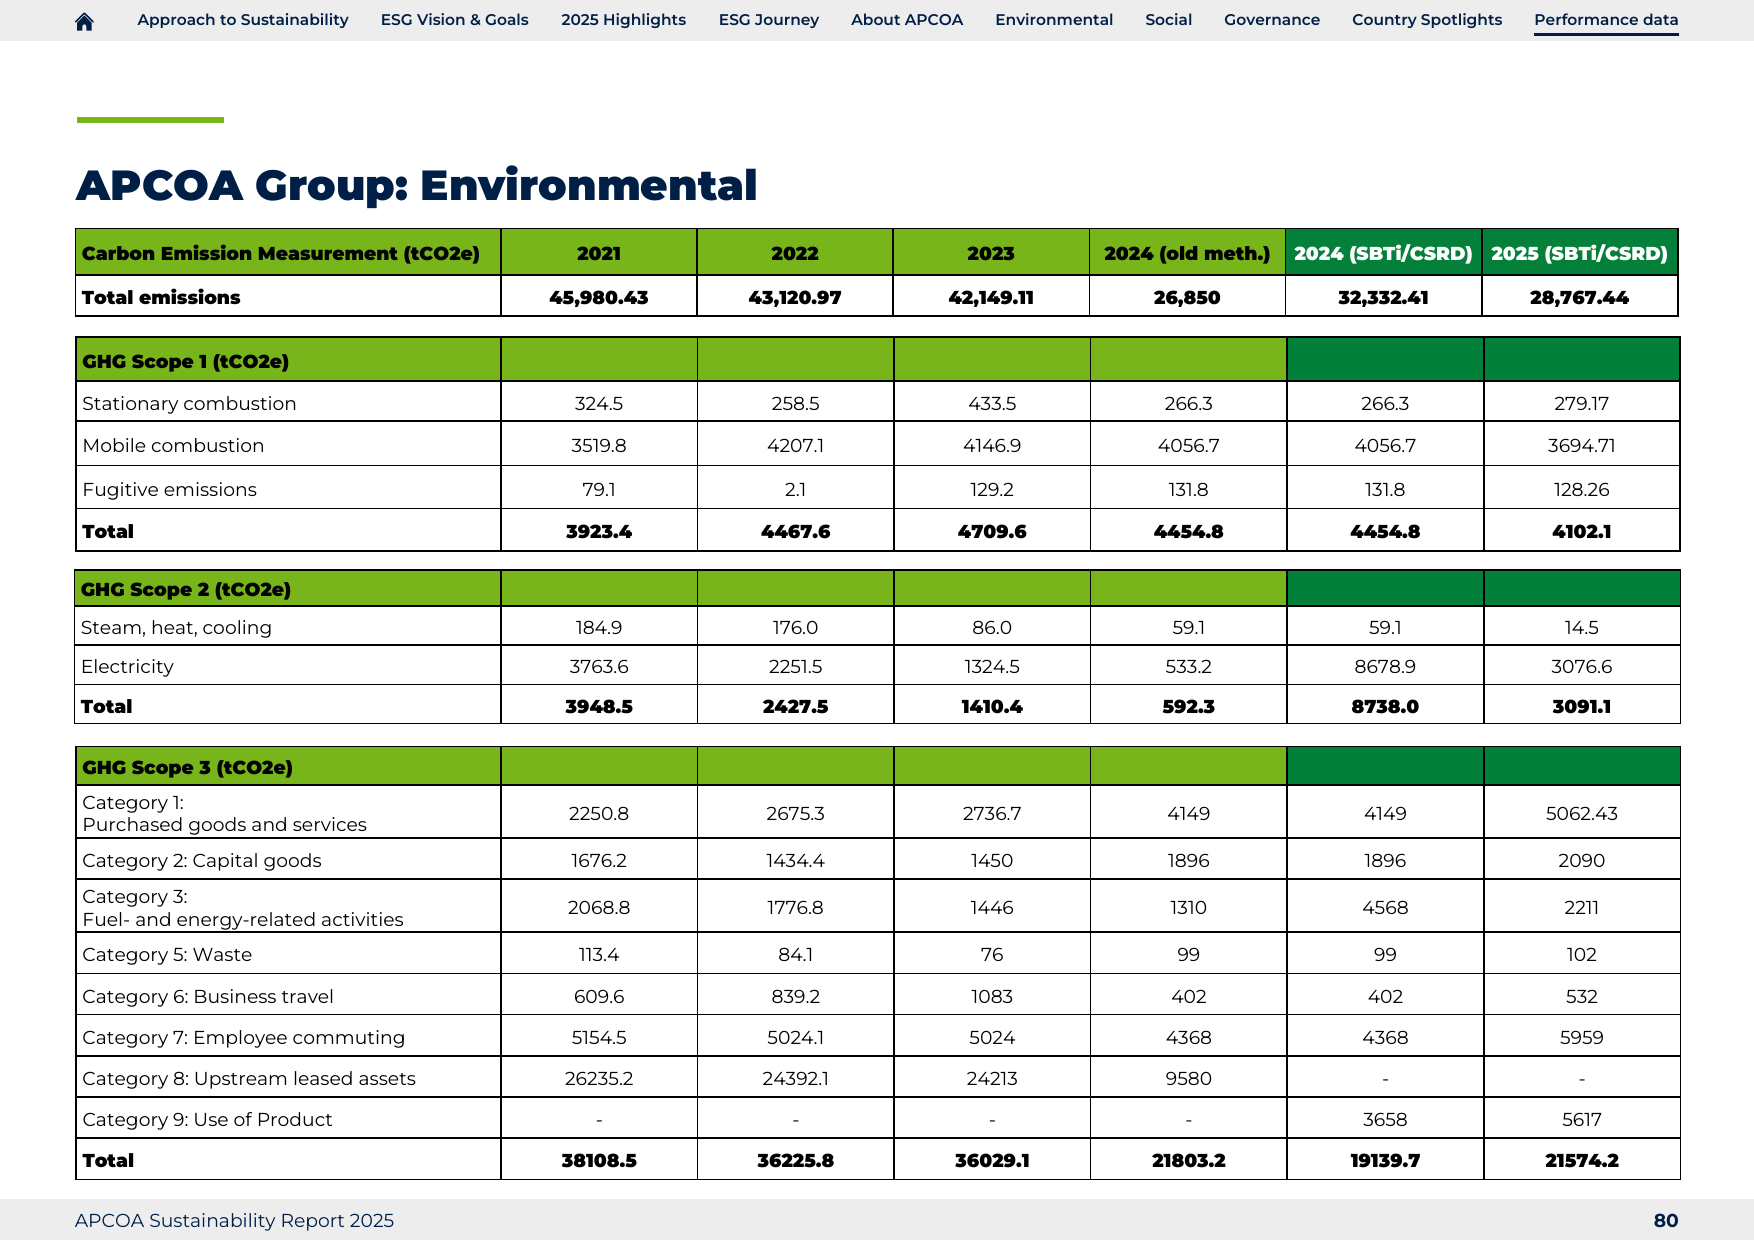Go to Governance section
This screenshot has height=1241, width=1754.
pyautogui.click(x=1271, y=20)
